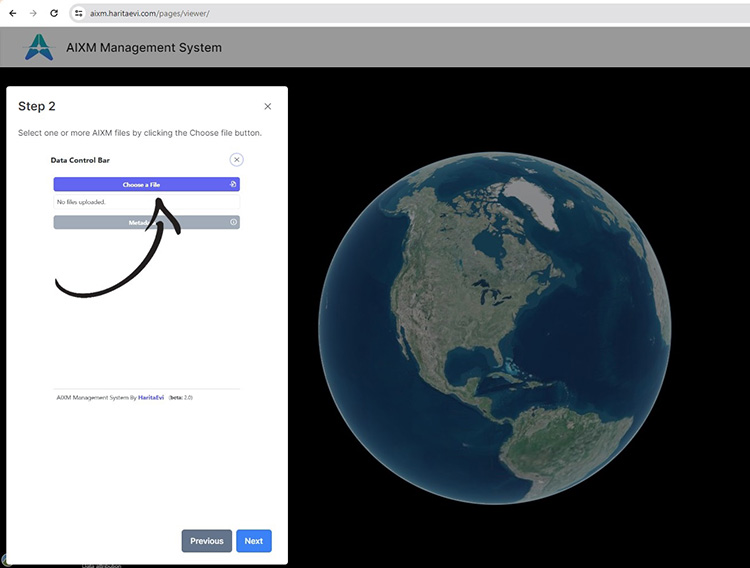
Task: Click the info icon on Metadata bar
Action: 233,222
